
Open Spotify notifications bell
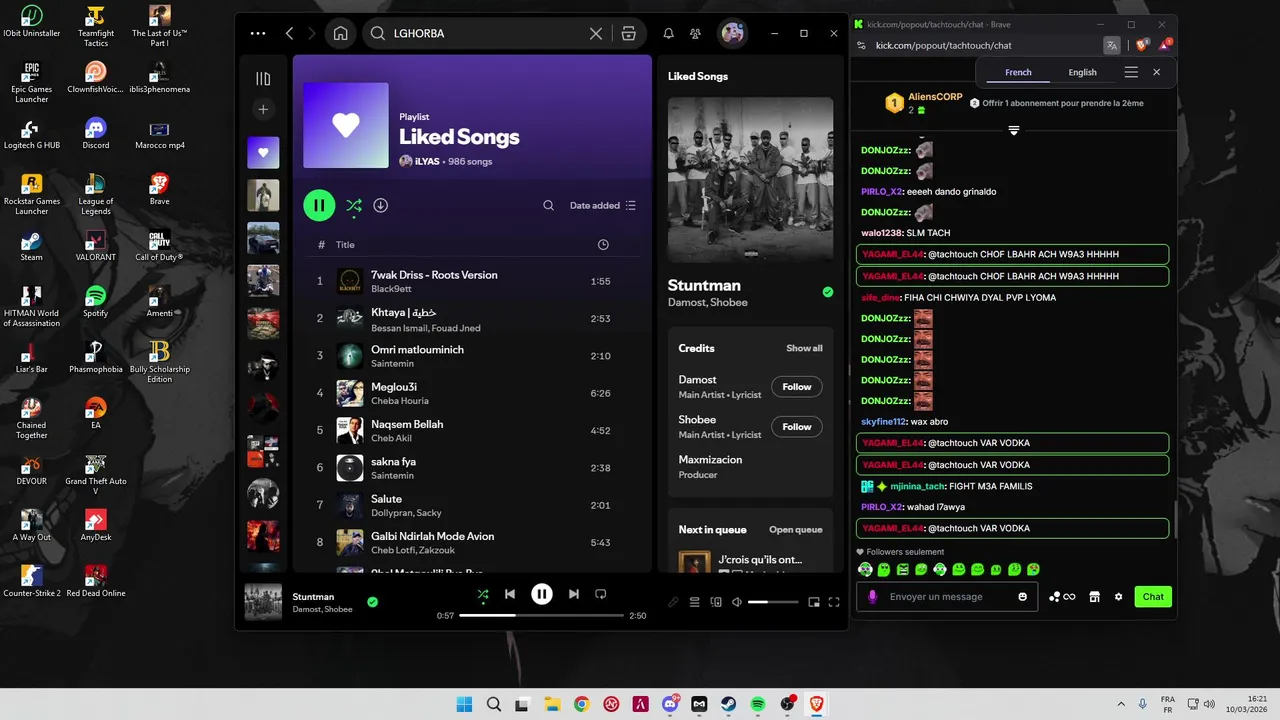pos(668,33)
